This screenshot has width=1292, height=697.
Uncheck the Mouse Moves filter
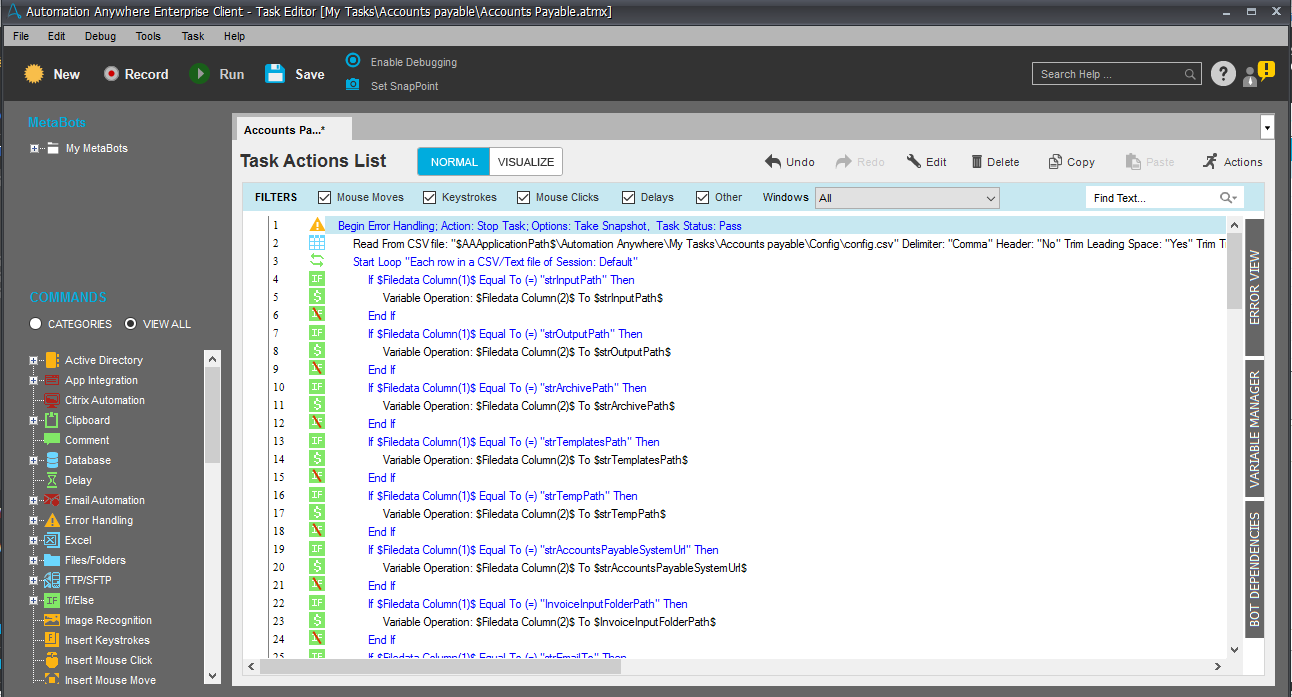[325, 198]
